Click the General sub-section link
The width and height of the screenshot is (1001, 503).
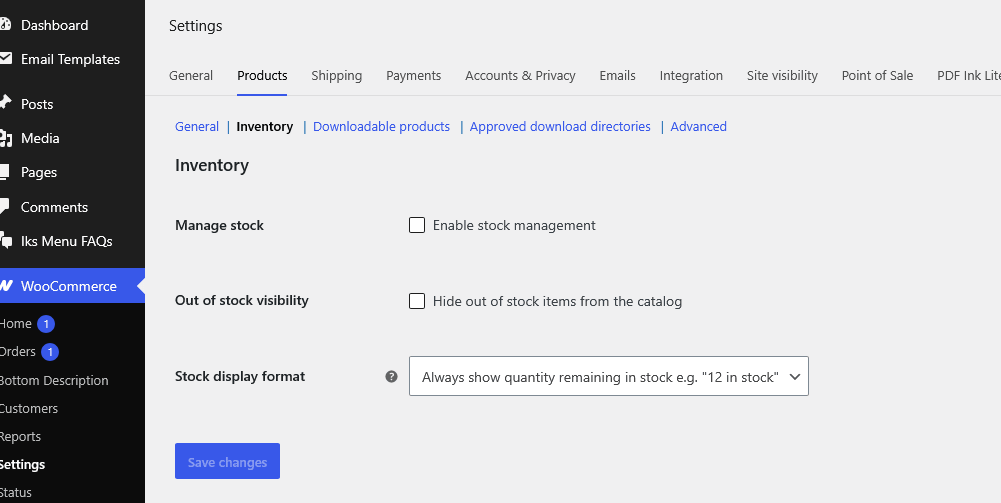point(197,126)
